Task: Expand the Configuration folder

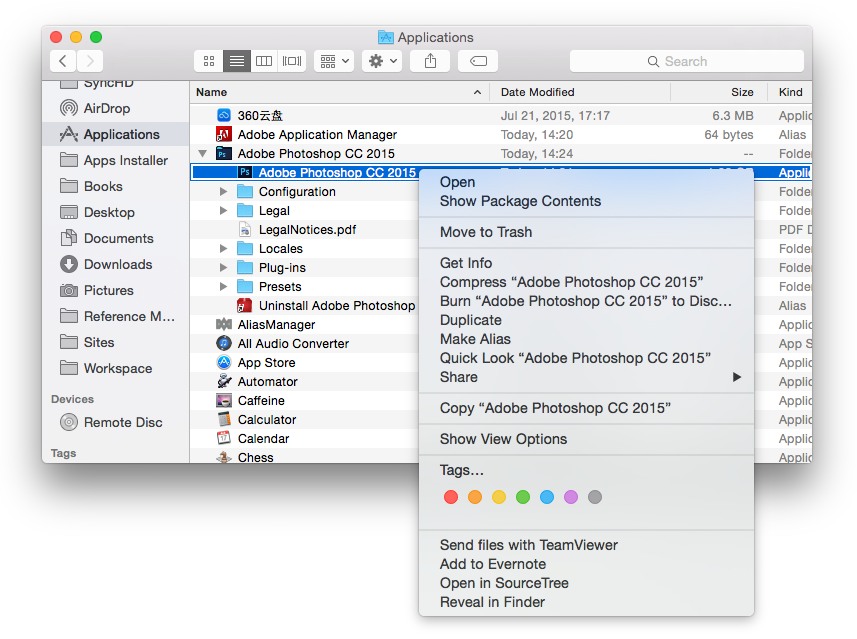Action: pyautogui.click(x=223, y=191)
